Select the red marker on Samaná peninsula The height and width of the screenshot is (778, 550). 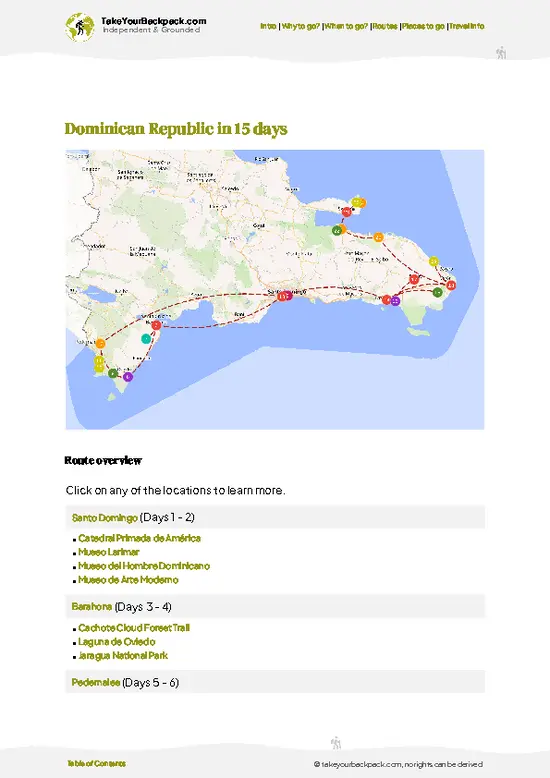[x=347, y=212]
